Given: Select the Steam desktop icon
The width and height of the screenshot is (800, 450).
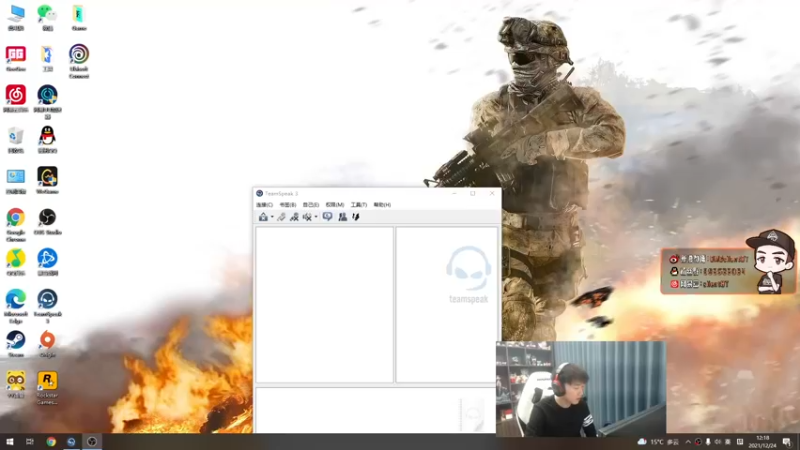Looking at the screenshot, I should (x=16, y=344).
